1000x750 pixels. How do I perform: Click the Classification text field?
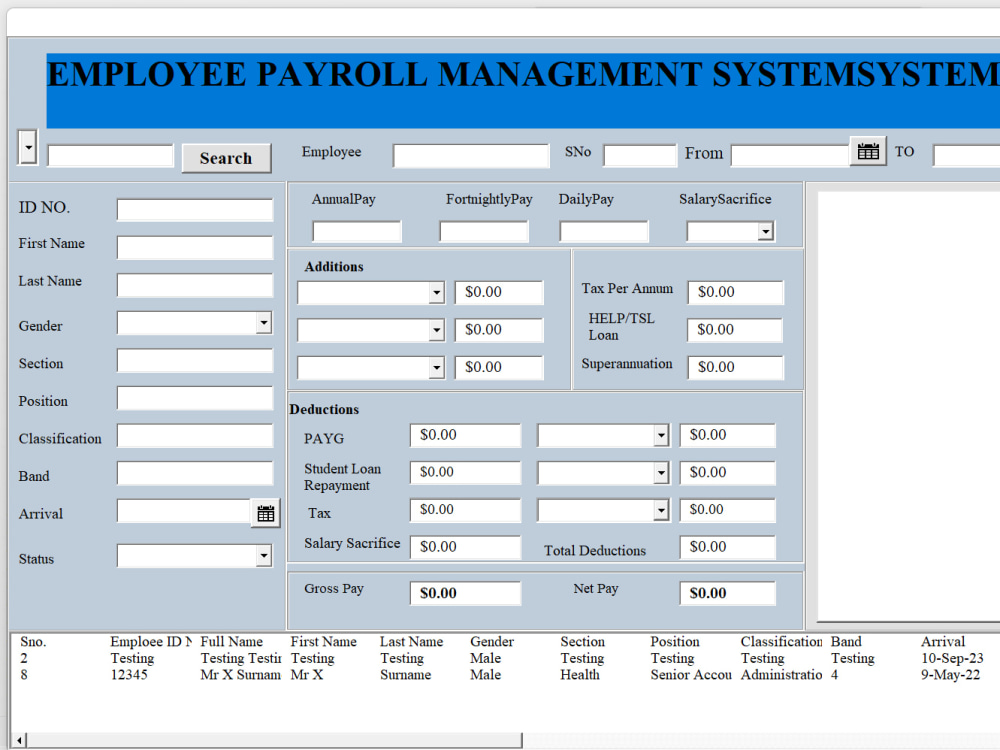point(195,436)
